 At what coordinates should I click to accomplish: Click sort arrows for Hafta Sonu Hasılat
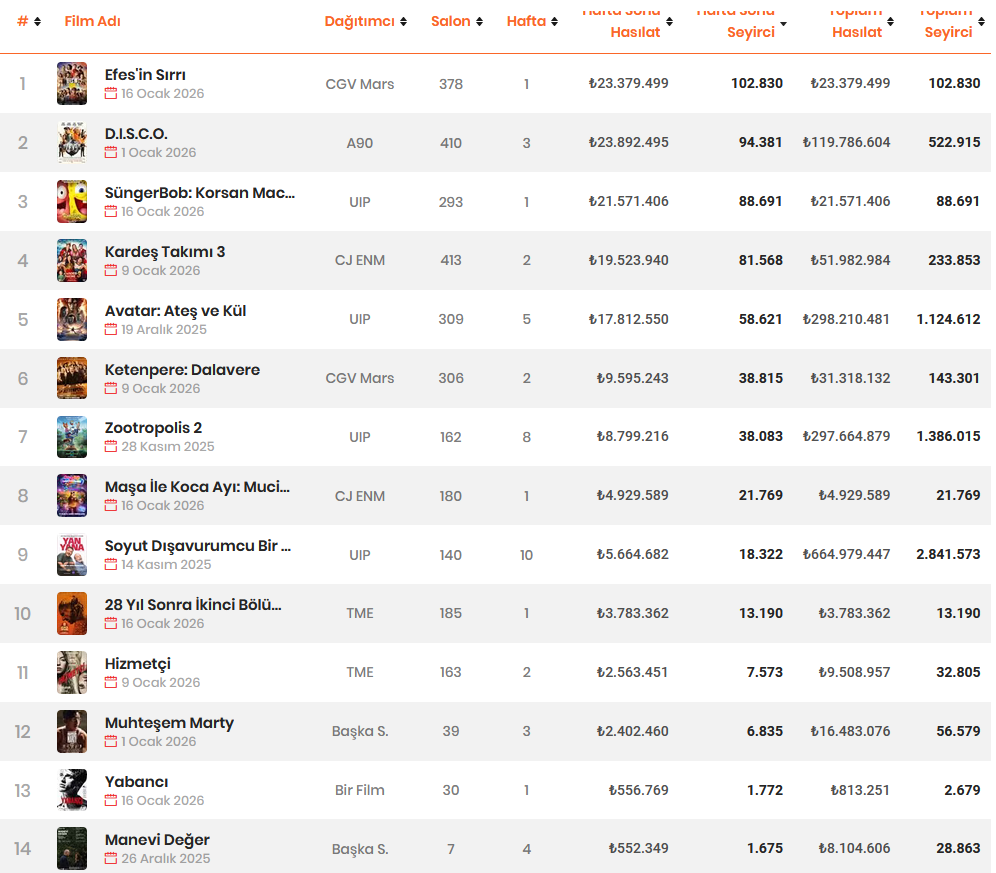pos(669,22)
